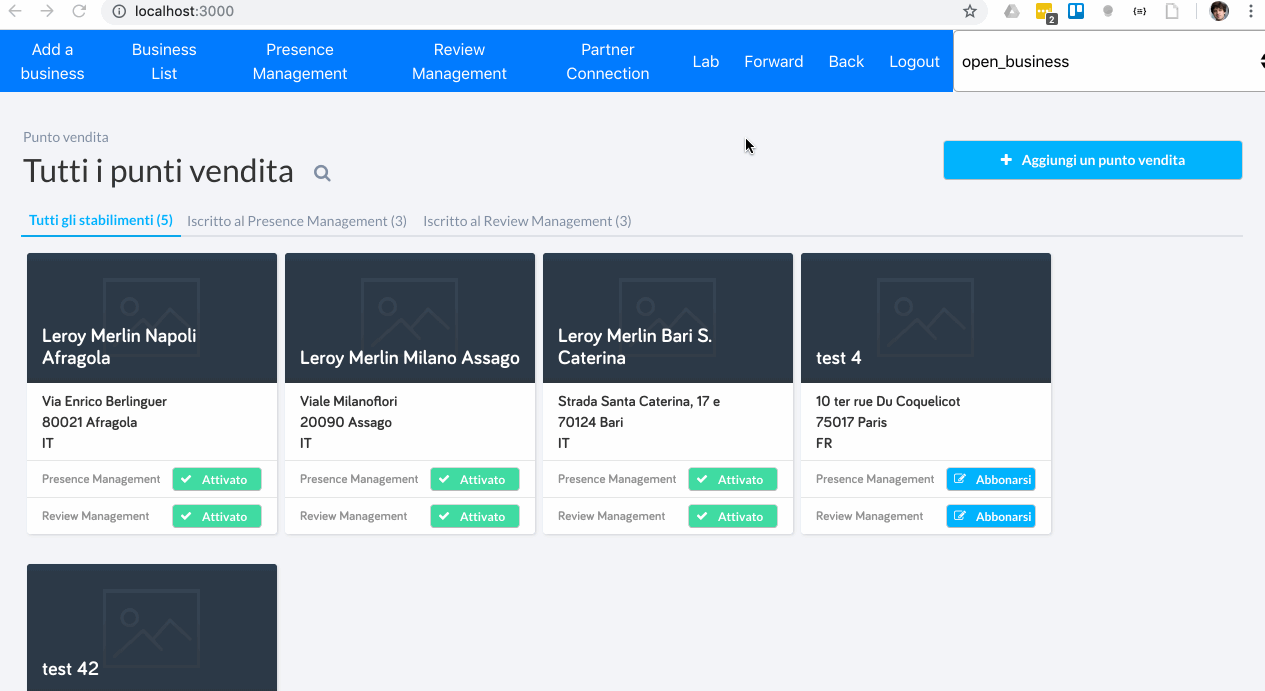Go back with the browser back arrow
The image size is (1265, 691).
click(x=15, y=12)
